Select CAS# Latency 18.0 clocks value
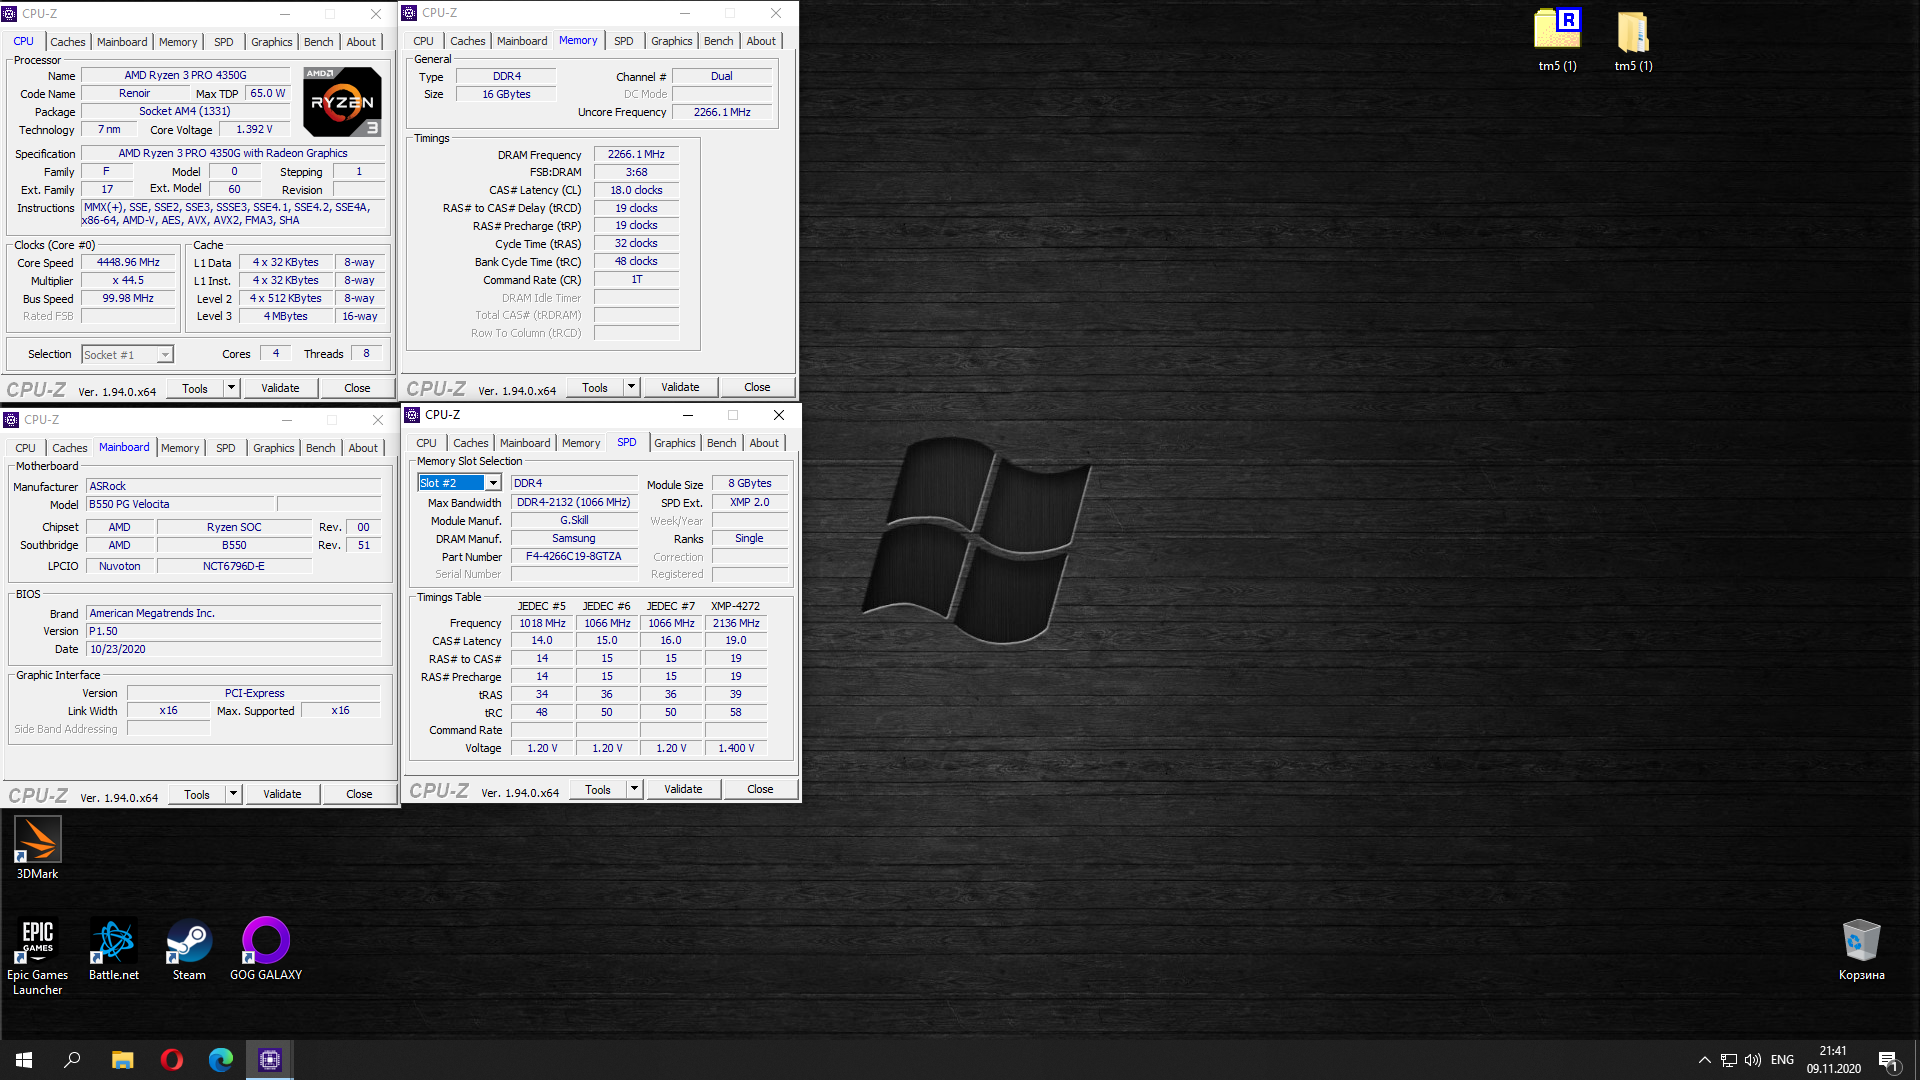Image resolution: width=1920 pixels, height=1080 pixels. 636,190
